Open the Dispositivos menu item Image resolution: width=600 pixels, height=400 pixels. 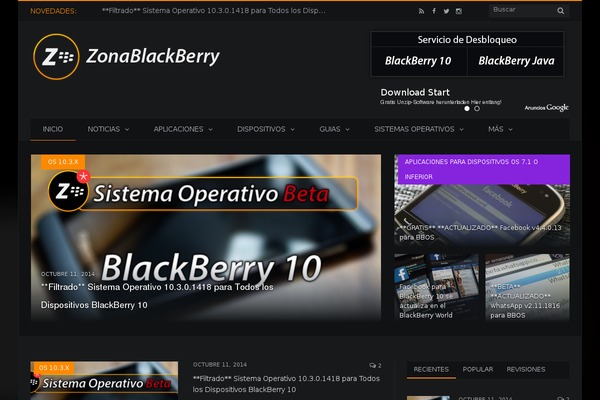point(261,129)
